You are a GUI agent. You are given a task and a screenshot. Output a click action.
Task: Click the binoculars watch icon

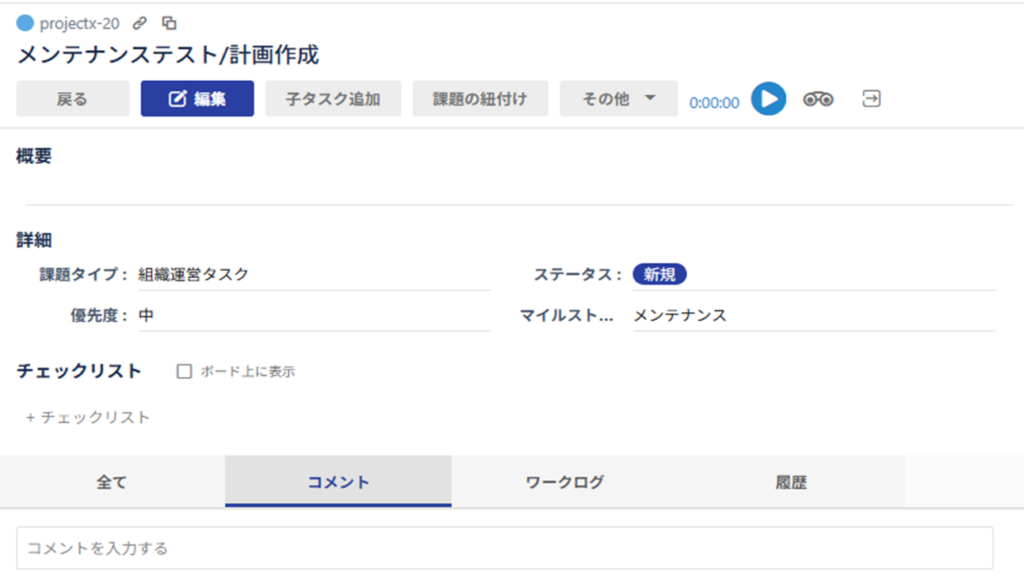[x=818, y=99]
